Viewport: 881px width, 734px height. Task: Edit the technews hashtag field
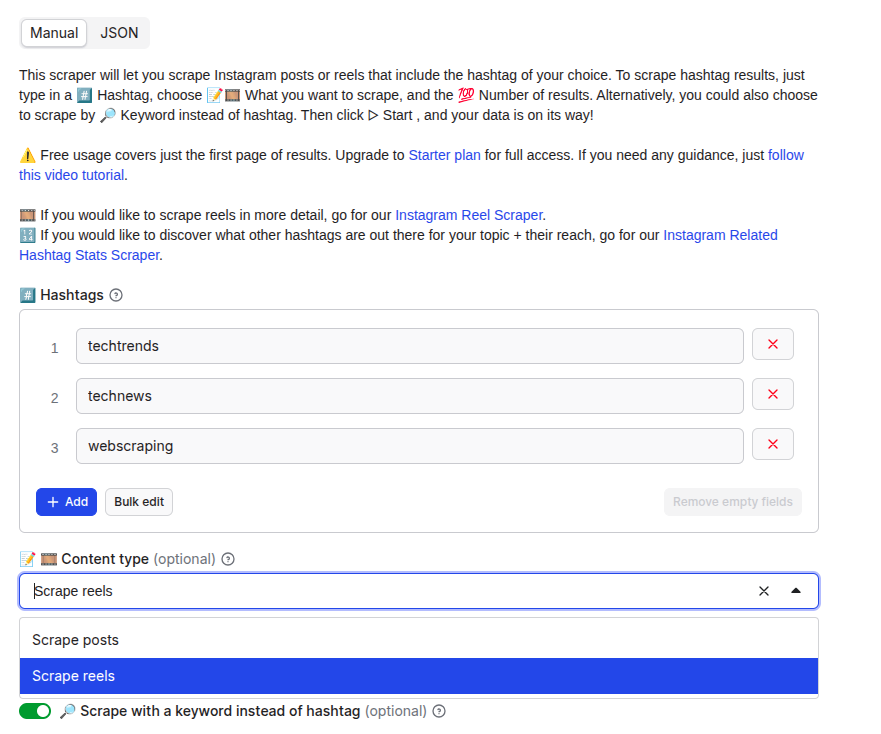(x=410, y=396)
